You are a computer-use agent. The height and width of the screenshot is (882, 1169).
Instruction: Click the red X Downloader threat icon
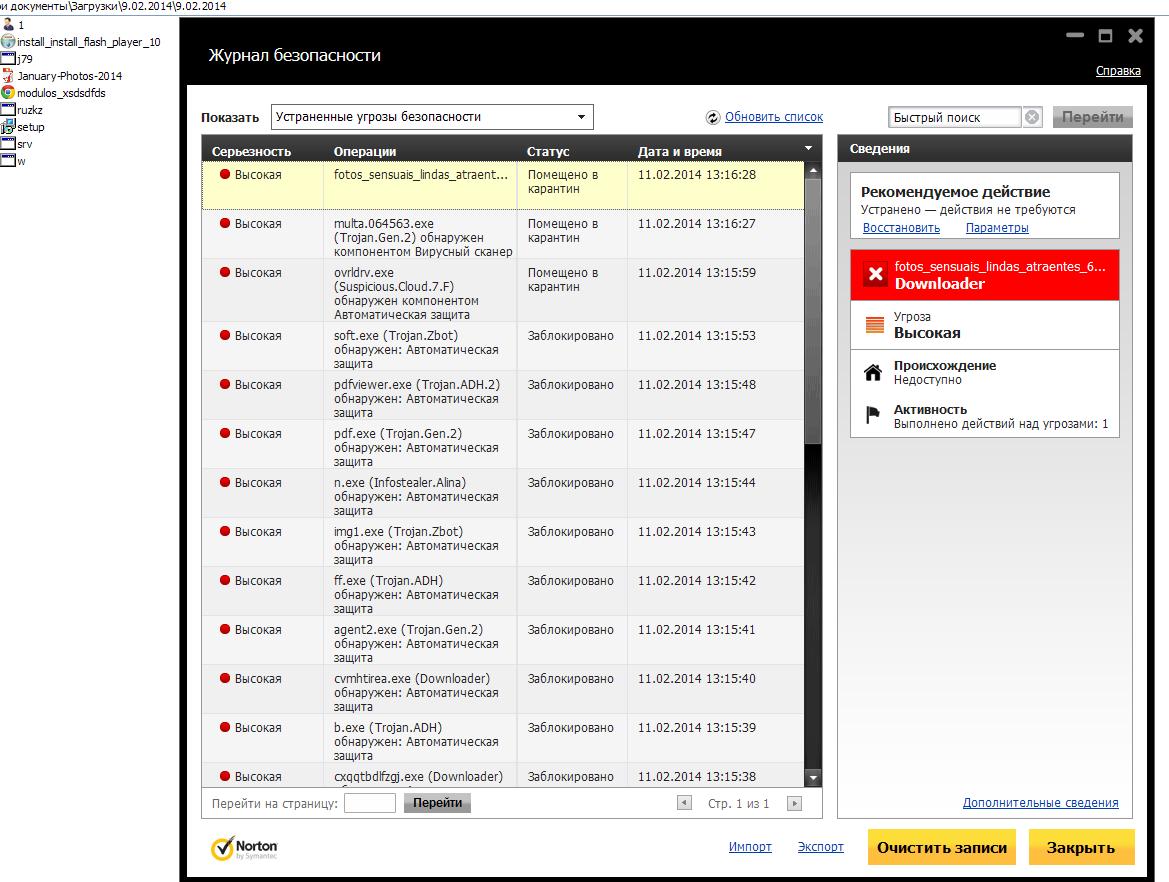[x=875, y=275]
